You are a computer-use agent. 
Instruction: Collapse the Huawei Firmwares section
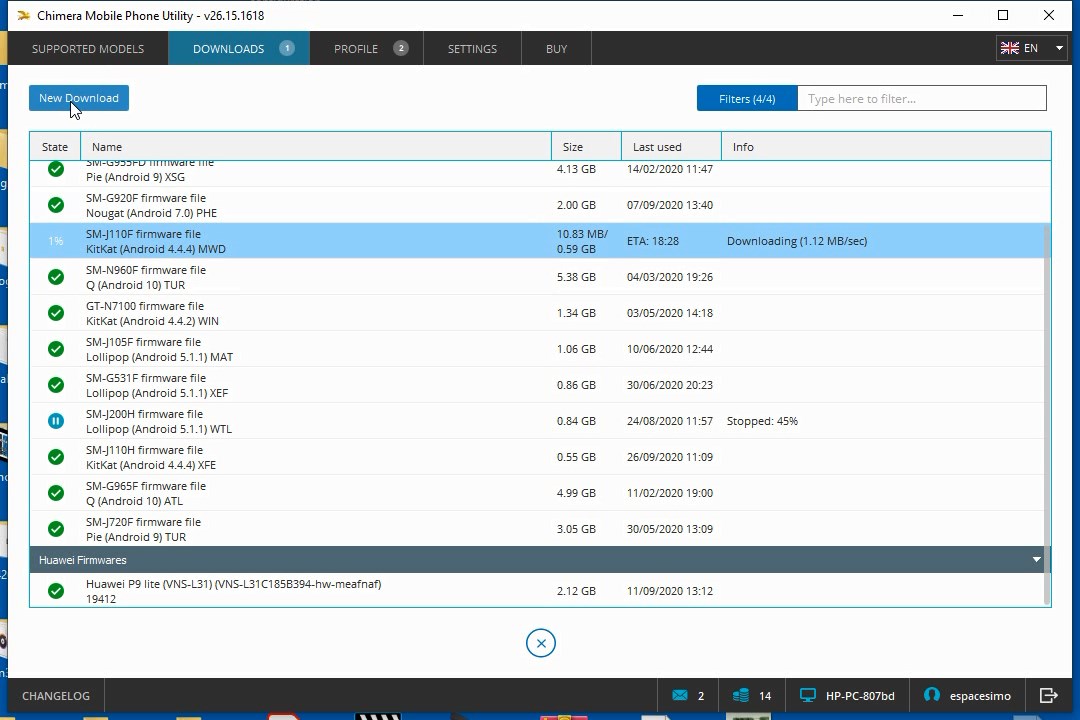click(x=1036, y=560)
